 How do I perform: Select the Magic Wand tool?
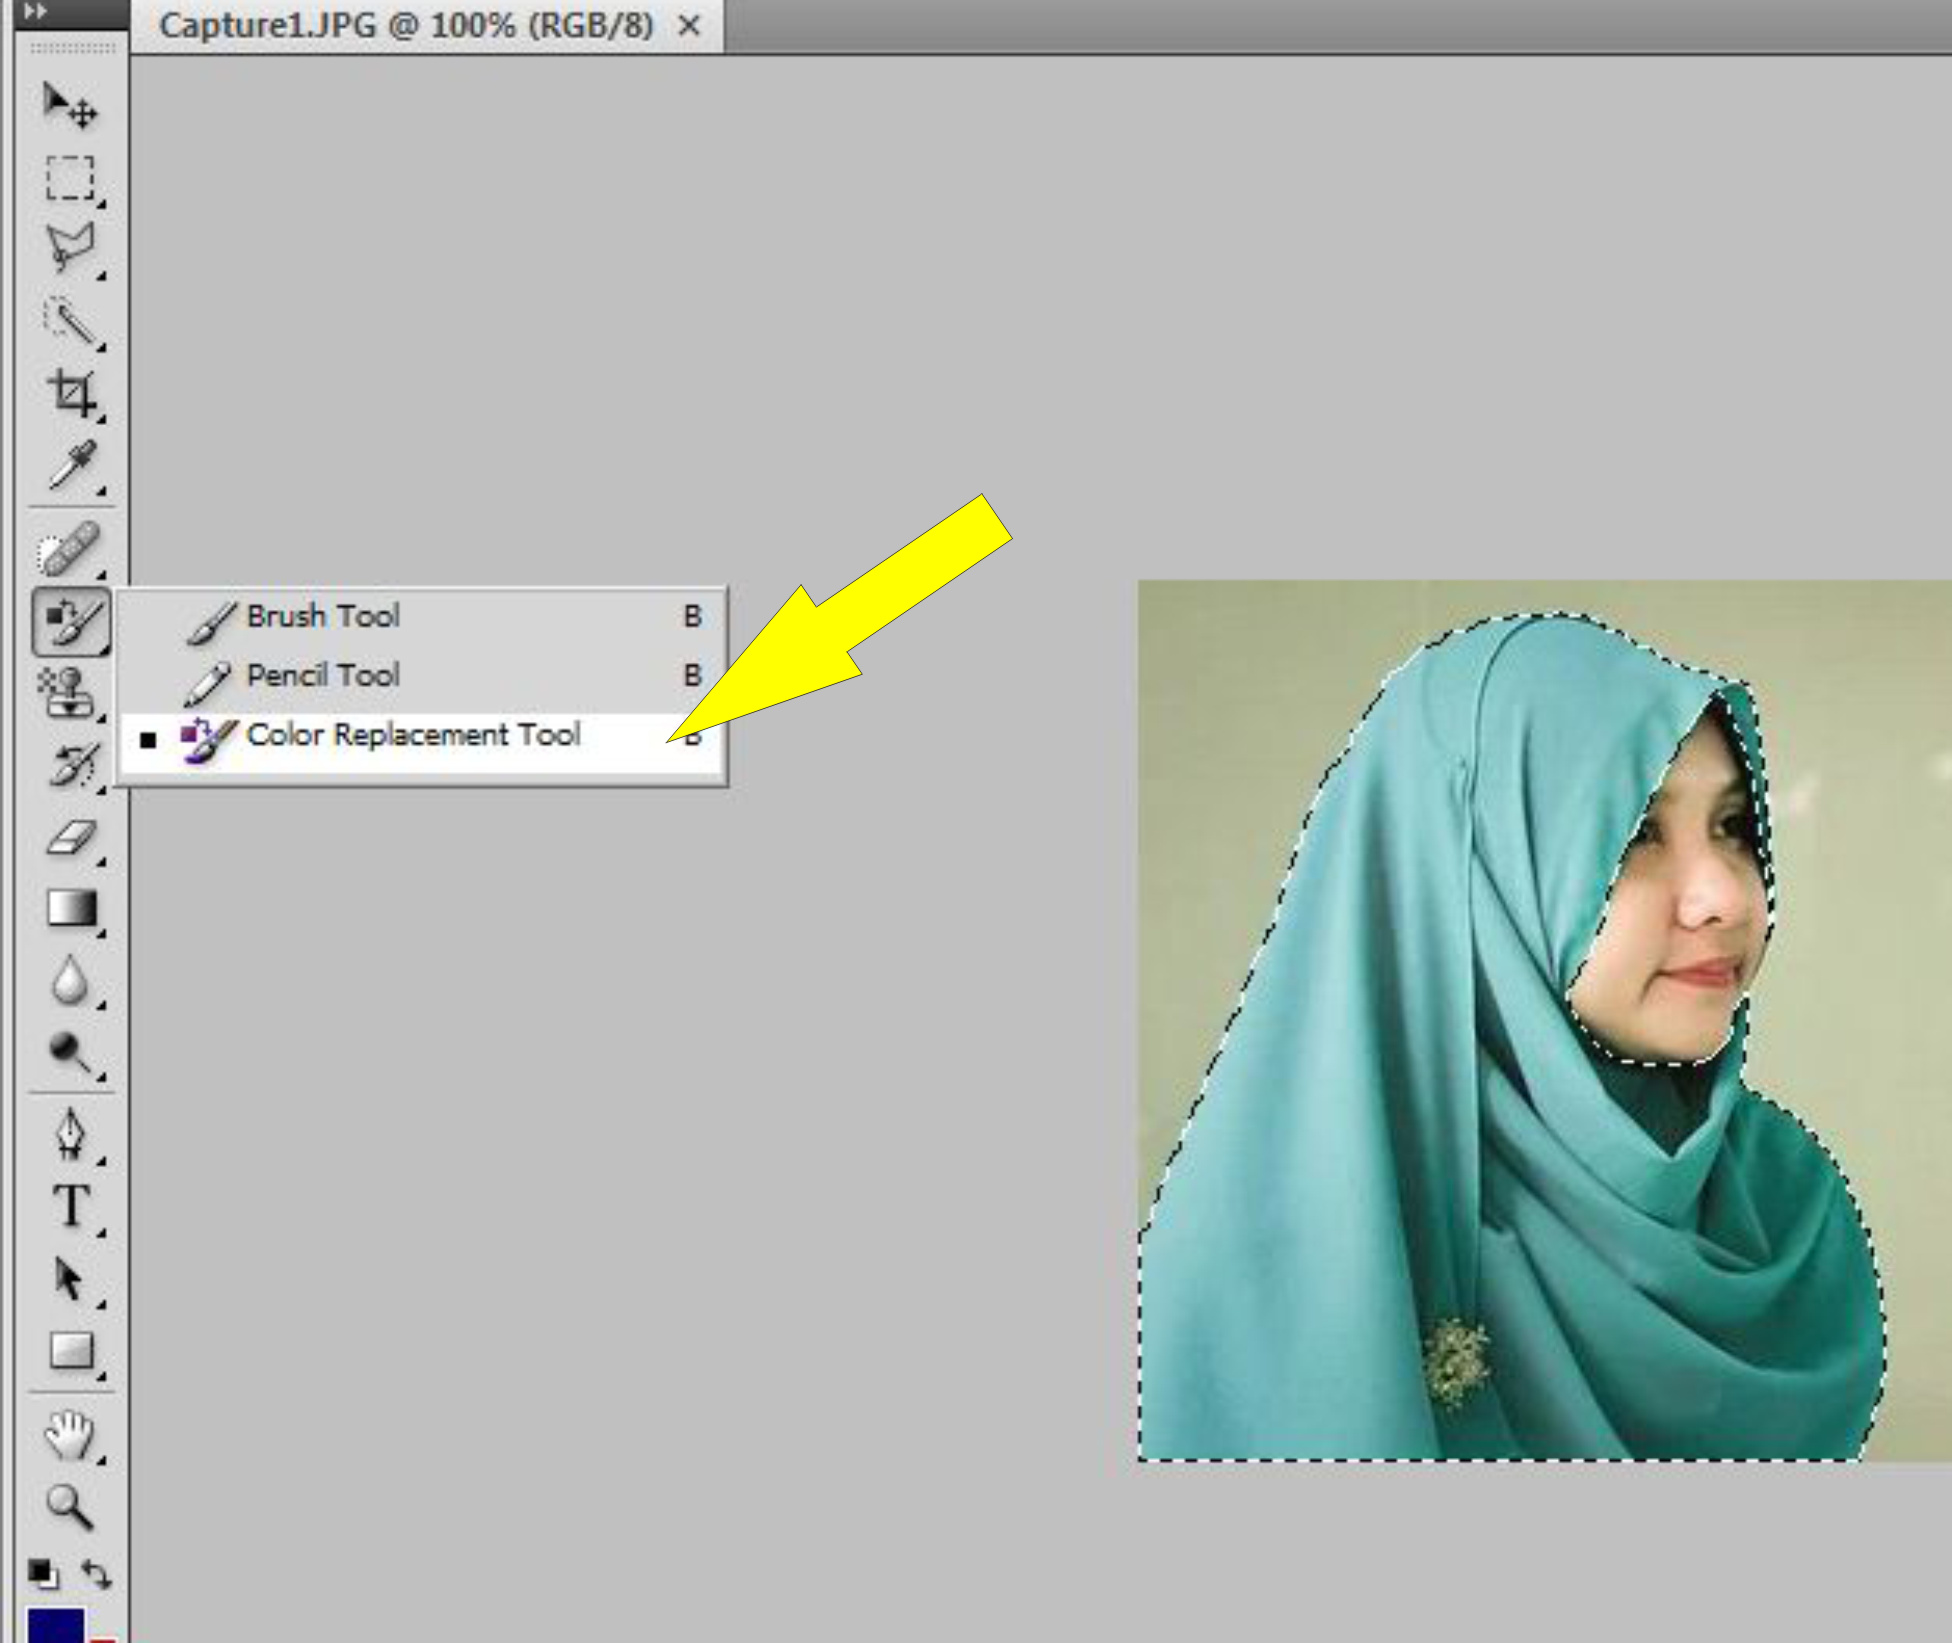point(70,322)
